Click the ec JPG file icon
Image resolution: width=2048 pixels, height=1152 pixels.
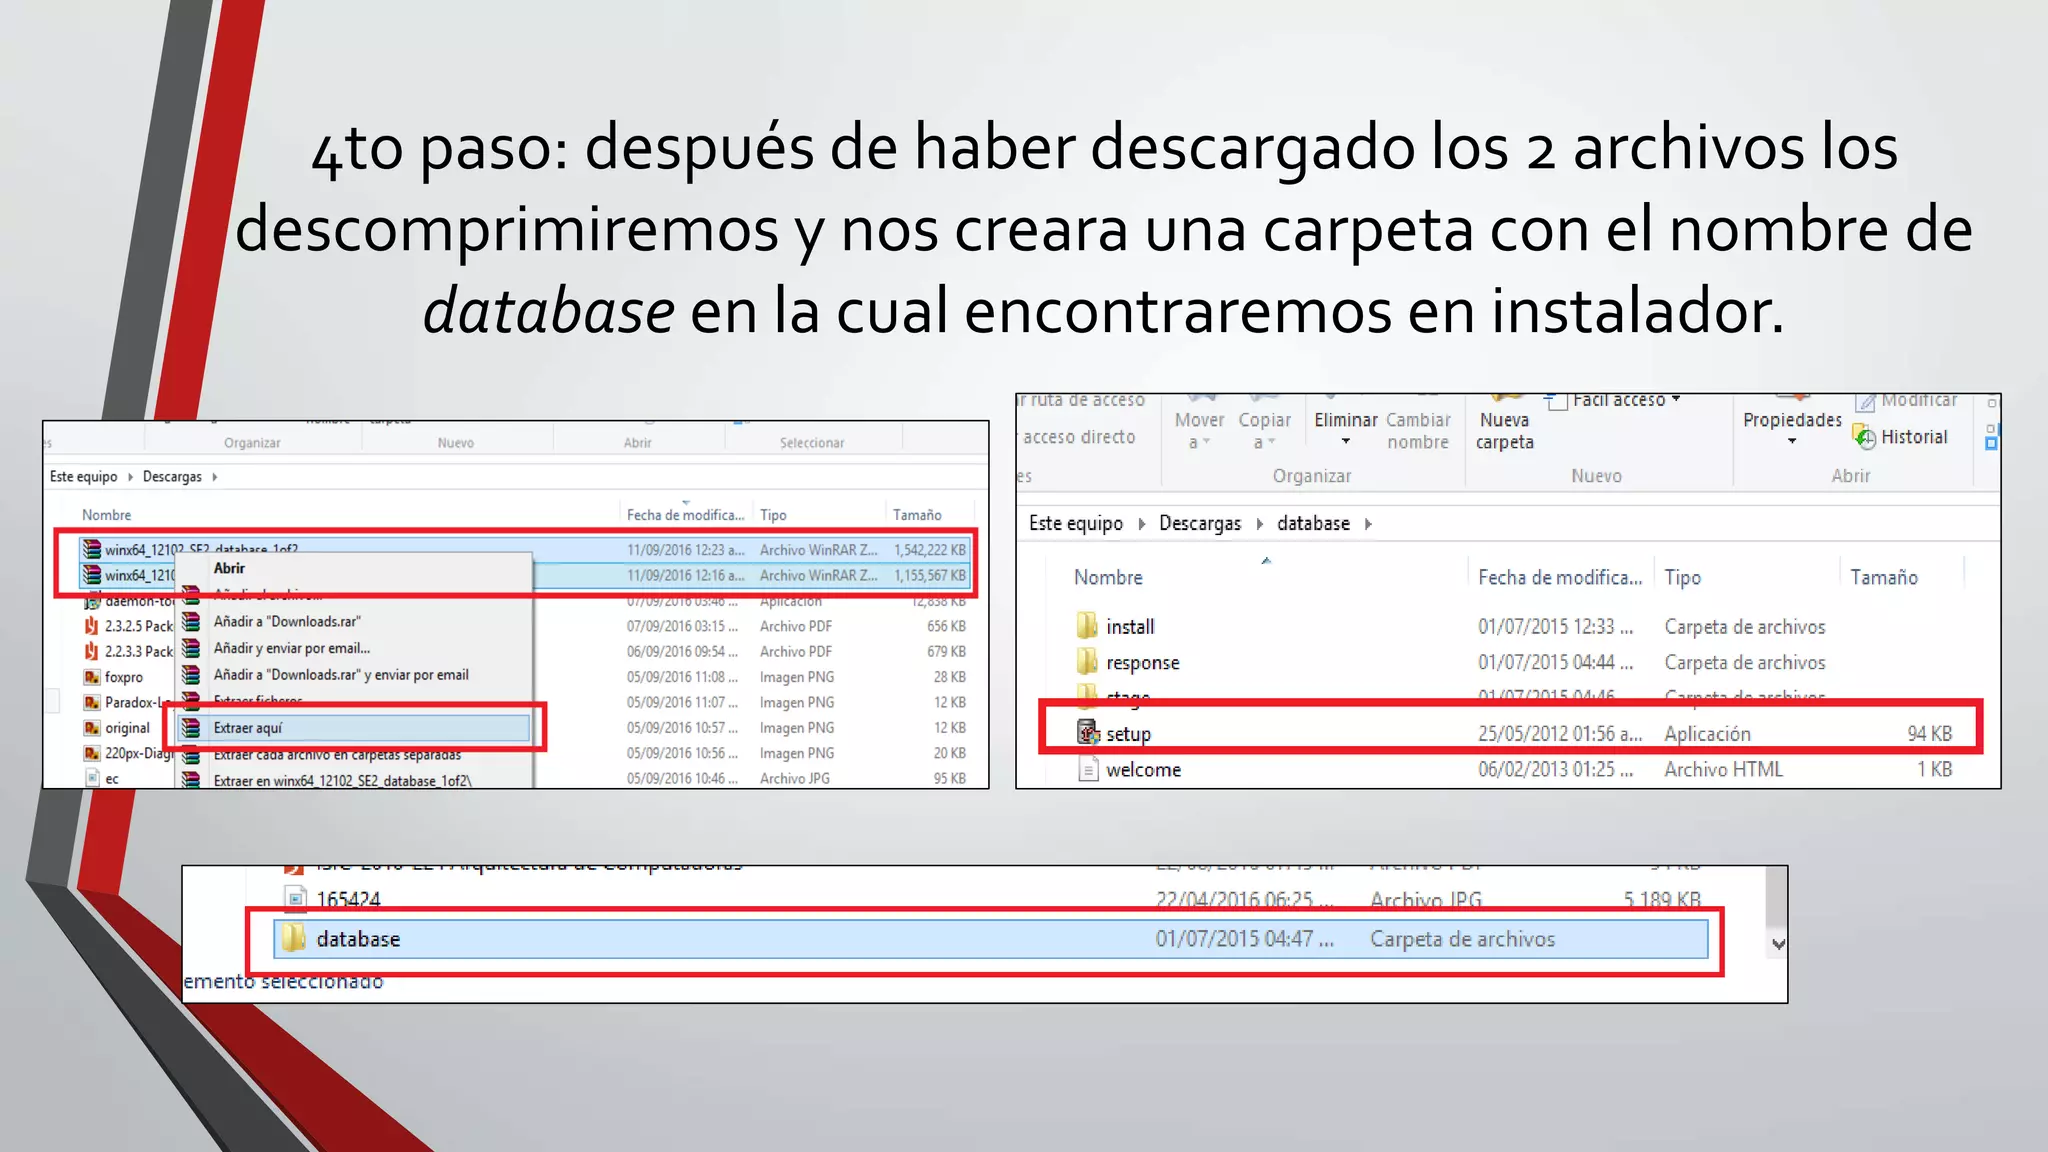(x=92, y=778)
